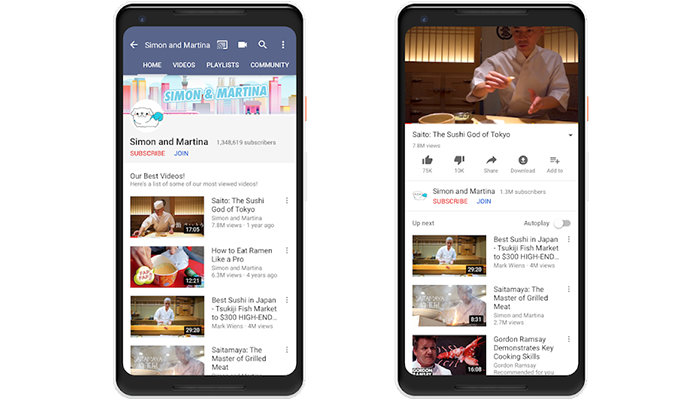
Task: Tap the small channel avatar under the video
Action: (420, 196)
